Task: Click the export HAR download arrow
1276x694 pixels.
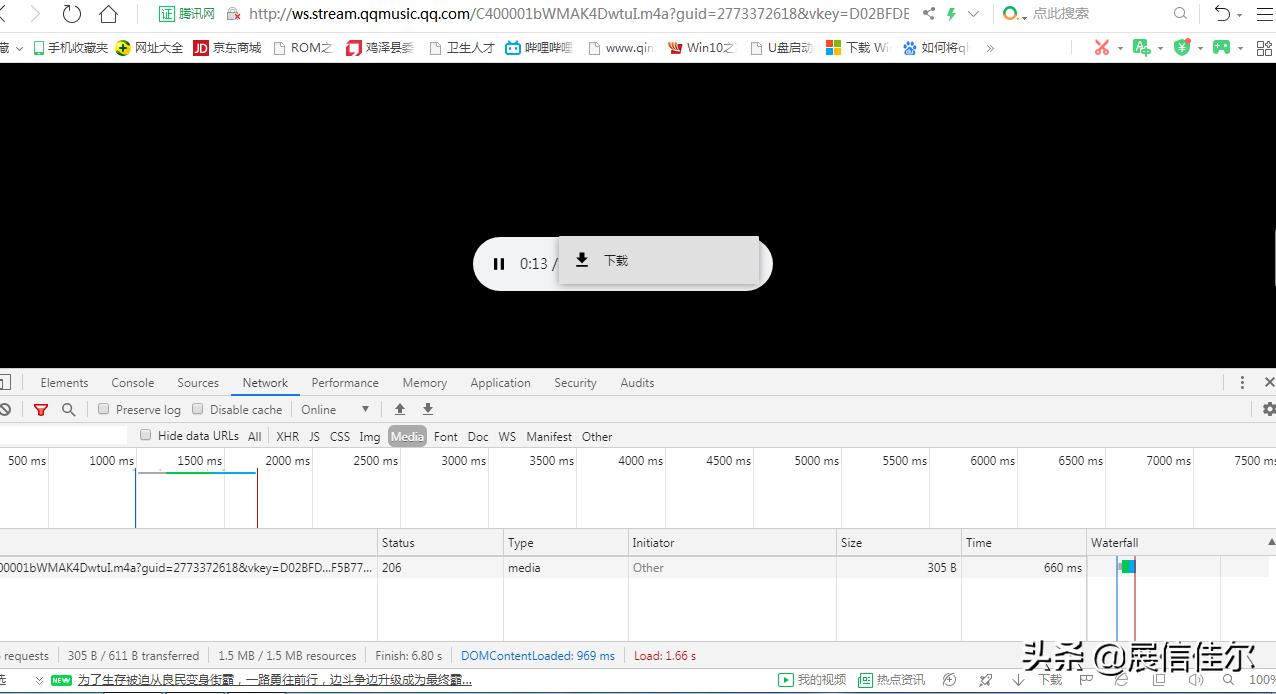Action: [x=428, y=410]
